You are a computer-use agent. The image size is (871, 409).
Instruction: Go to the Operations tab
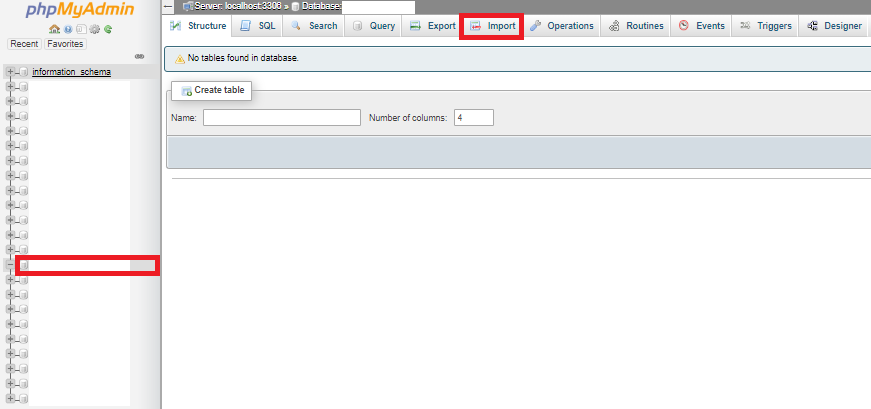click(561, 26)
